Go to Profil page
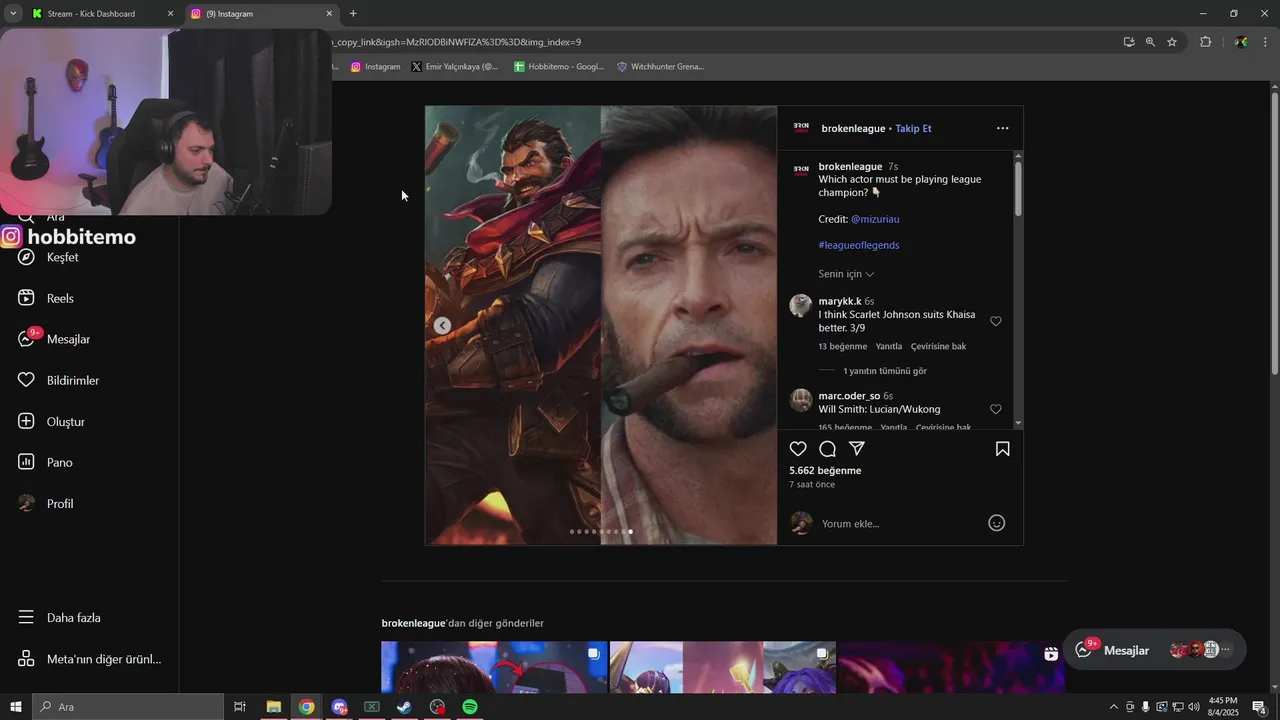Screen dimensions: 1280x720 [46, 503]
